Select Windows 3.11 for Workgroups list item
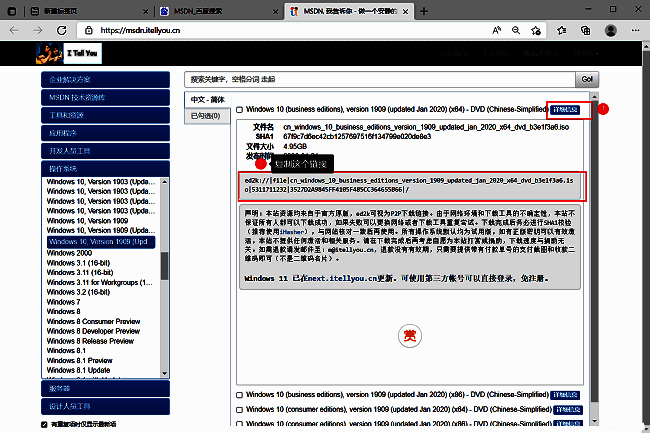 point(100,283)
